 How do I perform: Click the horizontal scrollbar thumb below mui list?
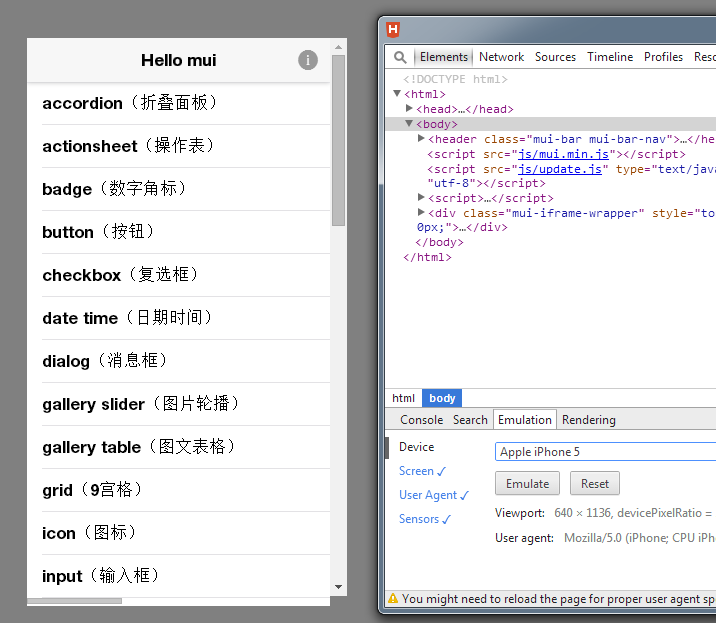tap(74, 601)
